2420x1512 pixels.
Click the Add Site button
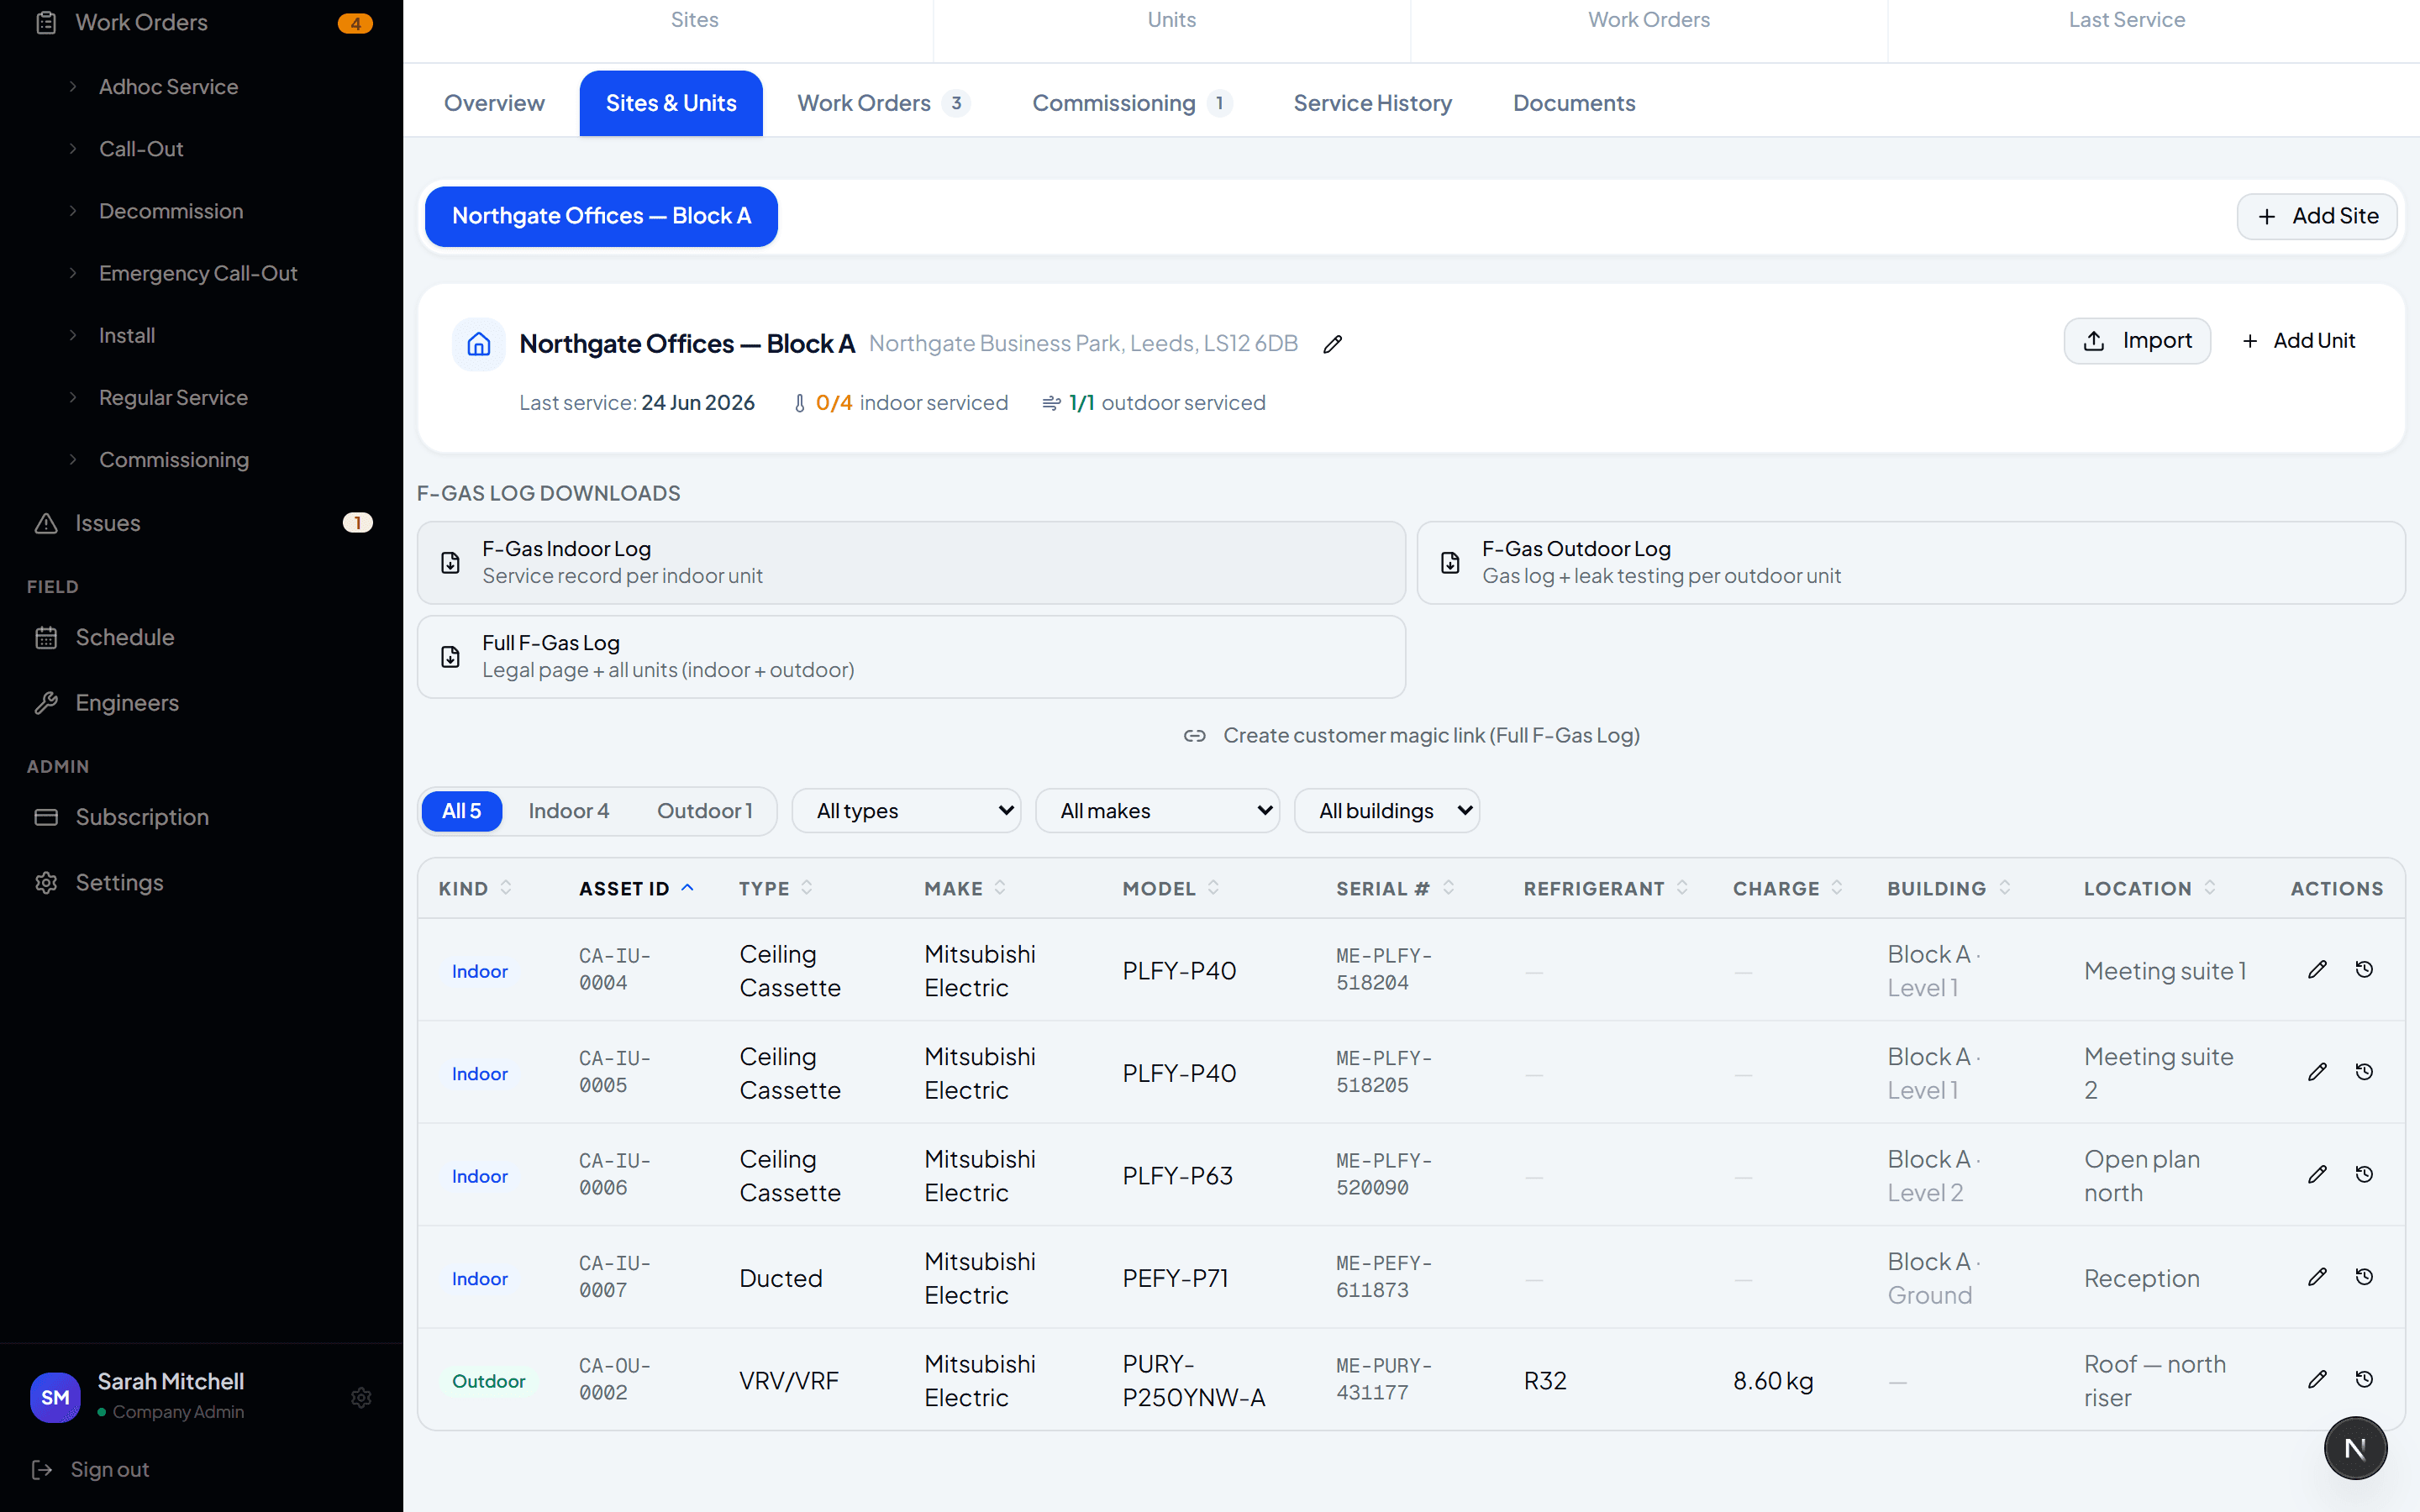pyautogui.click(x=2317, y=216)
